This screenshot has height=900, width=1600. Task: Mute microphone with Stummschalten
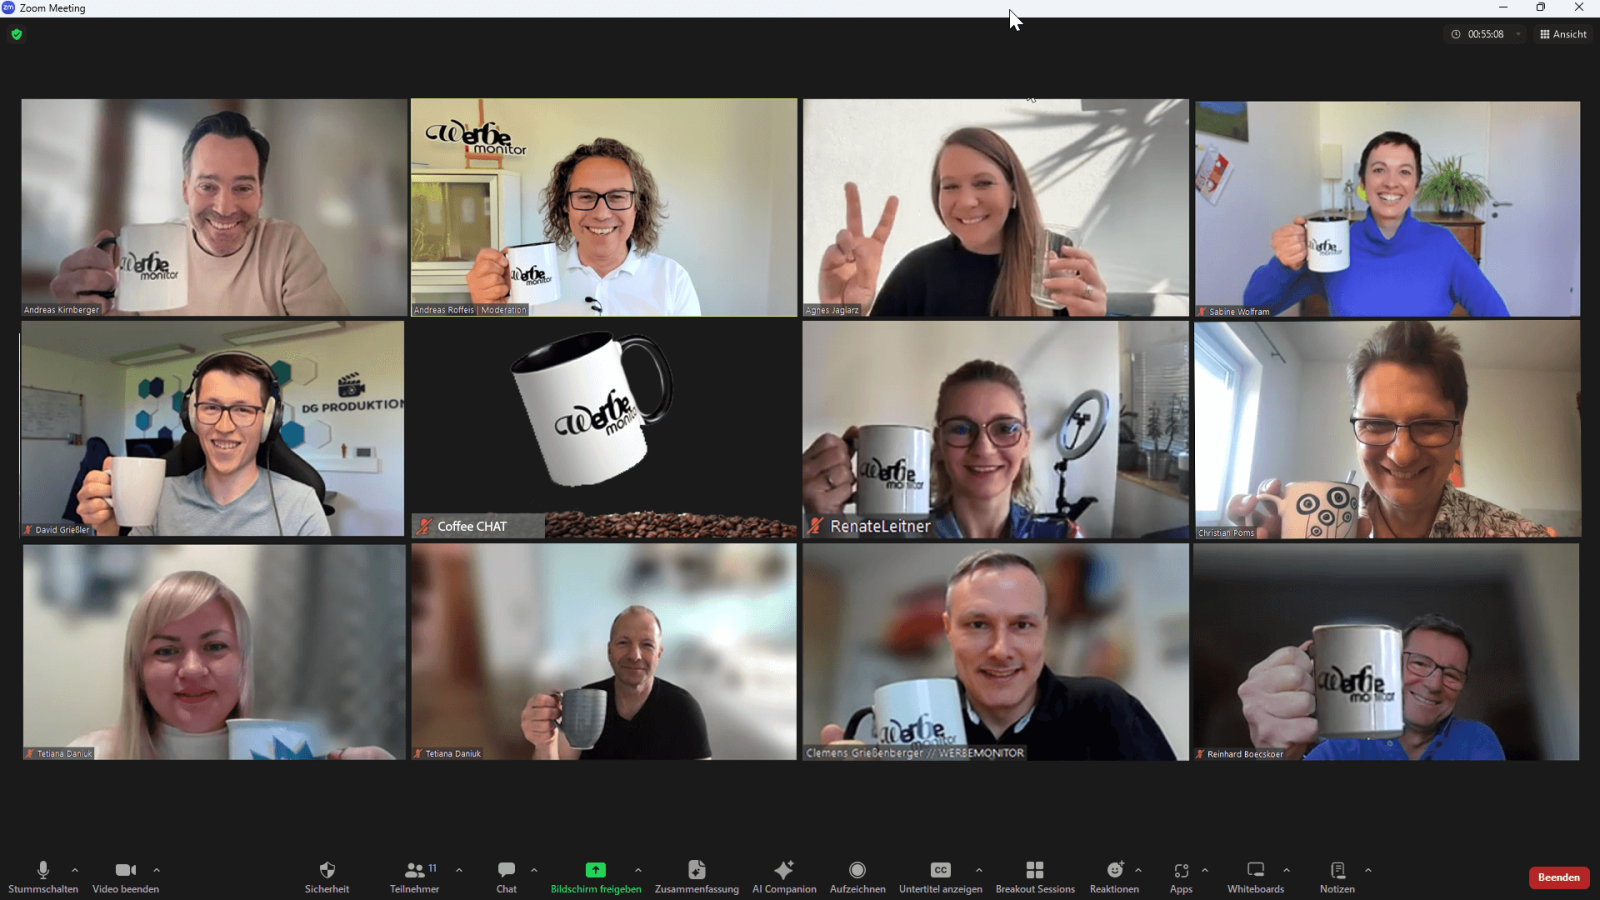[43, 871]
